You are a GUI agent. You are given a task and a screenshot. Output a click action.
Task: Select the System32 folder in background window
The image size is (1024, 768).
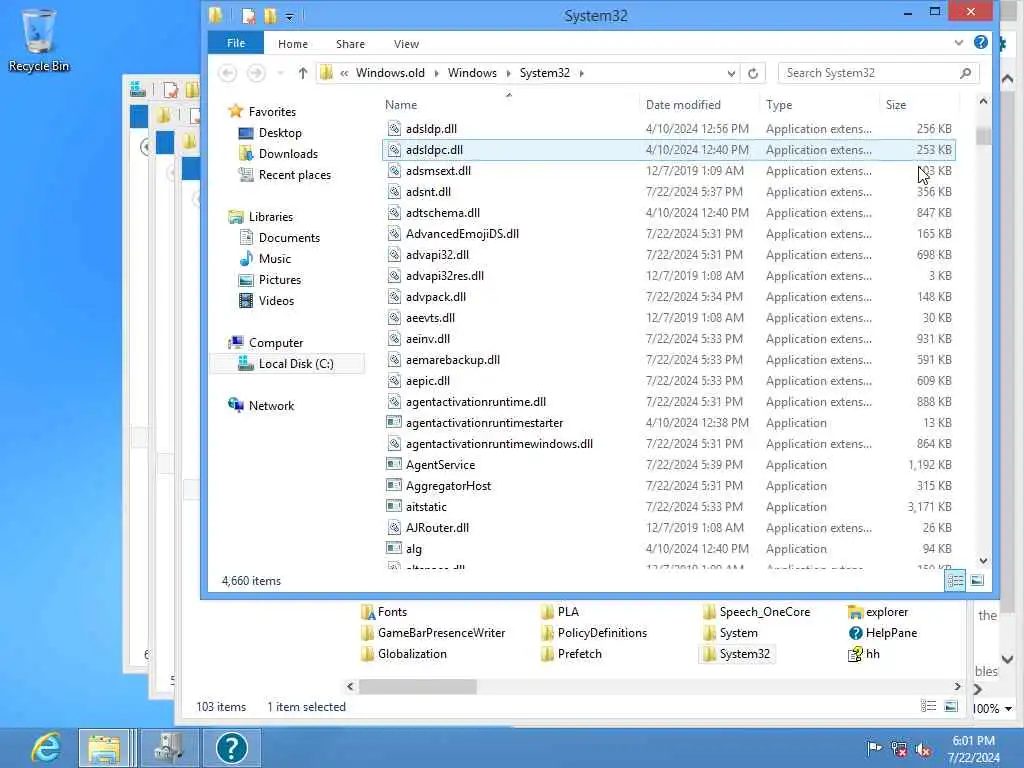pyautogui.click(x=737, y=654)
